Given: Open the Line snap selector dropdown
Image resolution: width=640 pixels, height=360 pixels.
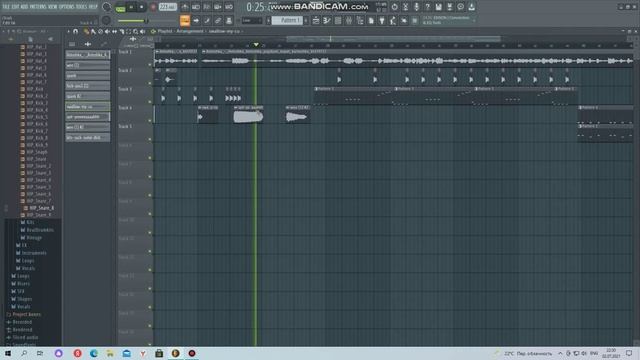Looking at the screenshot, I should 251,20.
